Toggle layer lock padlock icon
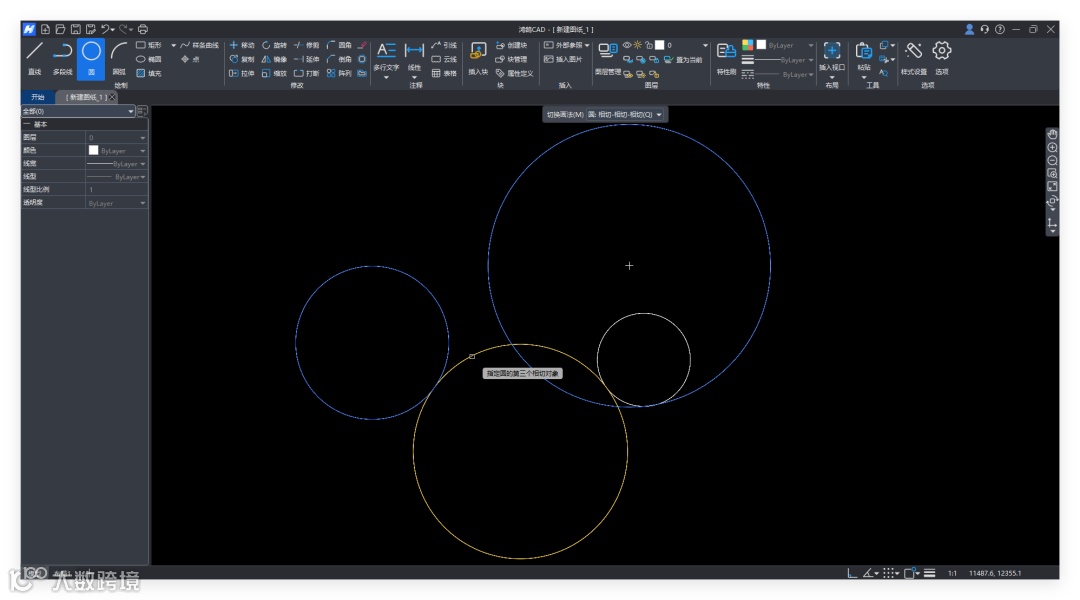This screenshot has width=1080, height=600. coord(649,45)
